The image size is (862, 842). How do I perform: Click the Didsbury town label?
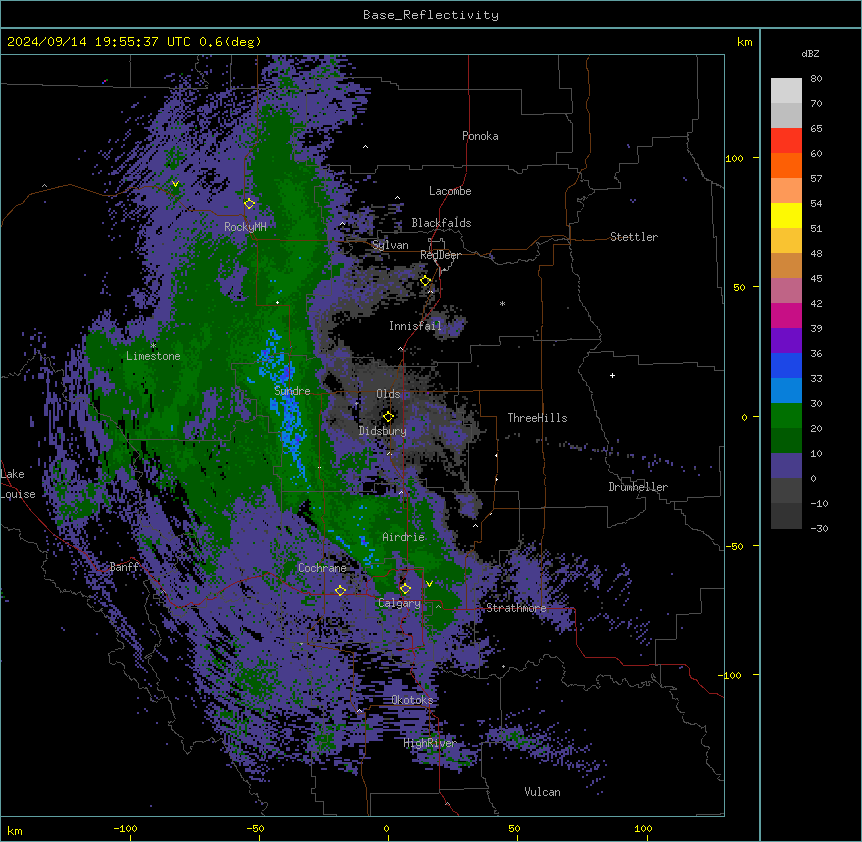pos(383,431)
